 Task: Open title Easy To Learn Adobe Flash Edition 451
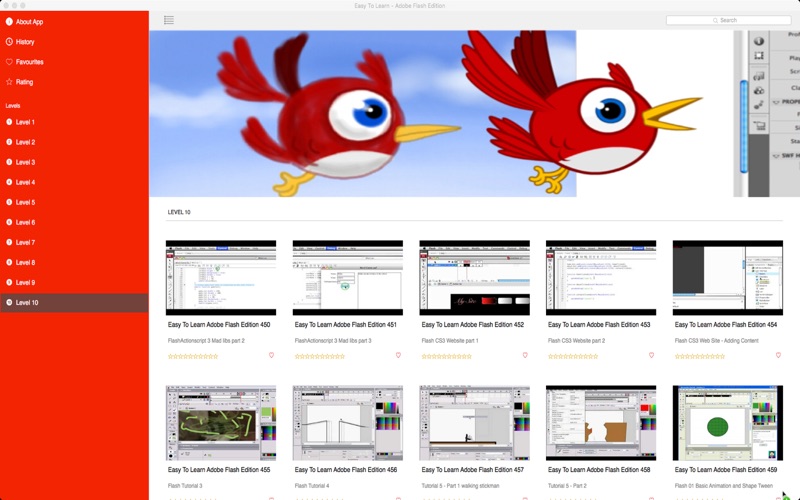(x=345, y=324)
